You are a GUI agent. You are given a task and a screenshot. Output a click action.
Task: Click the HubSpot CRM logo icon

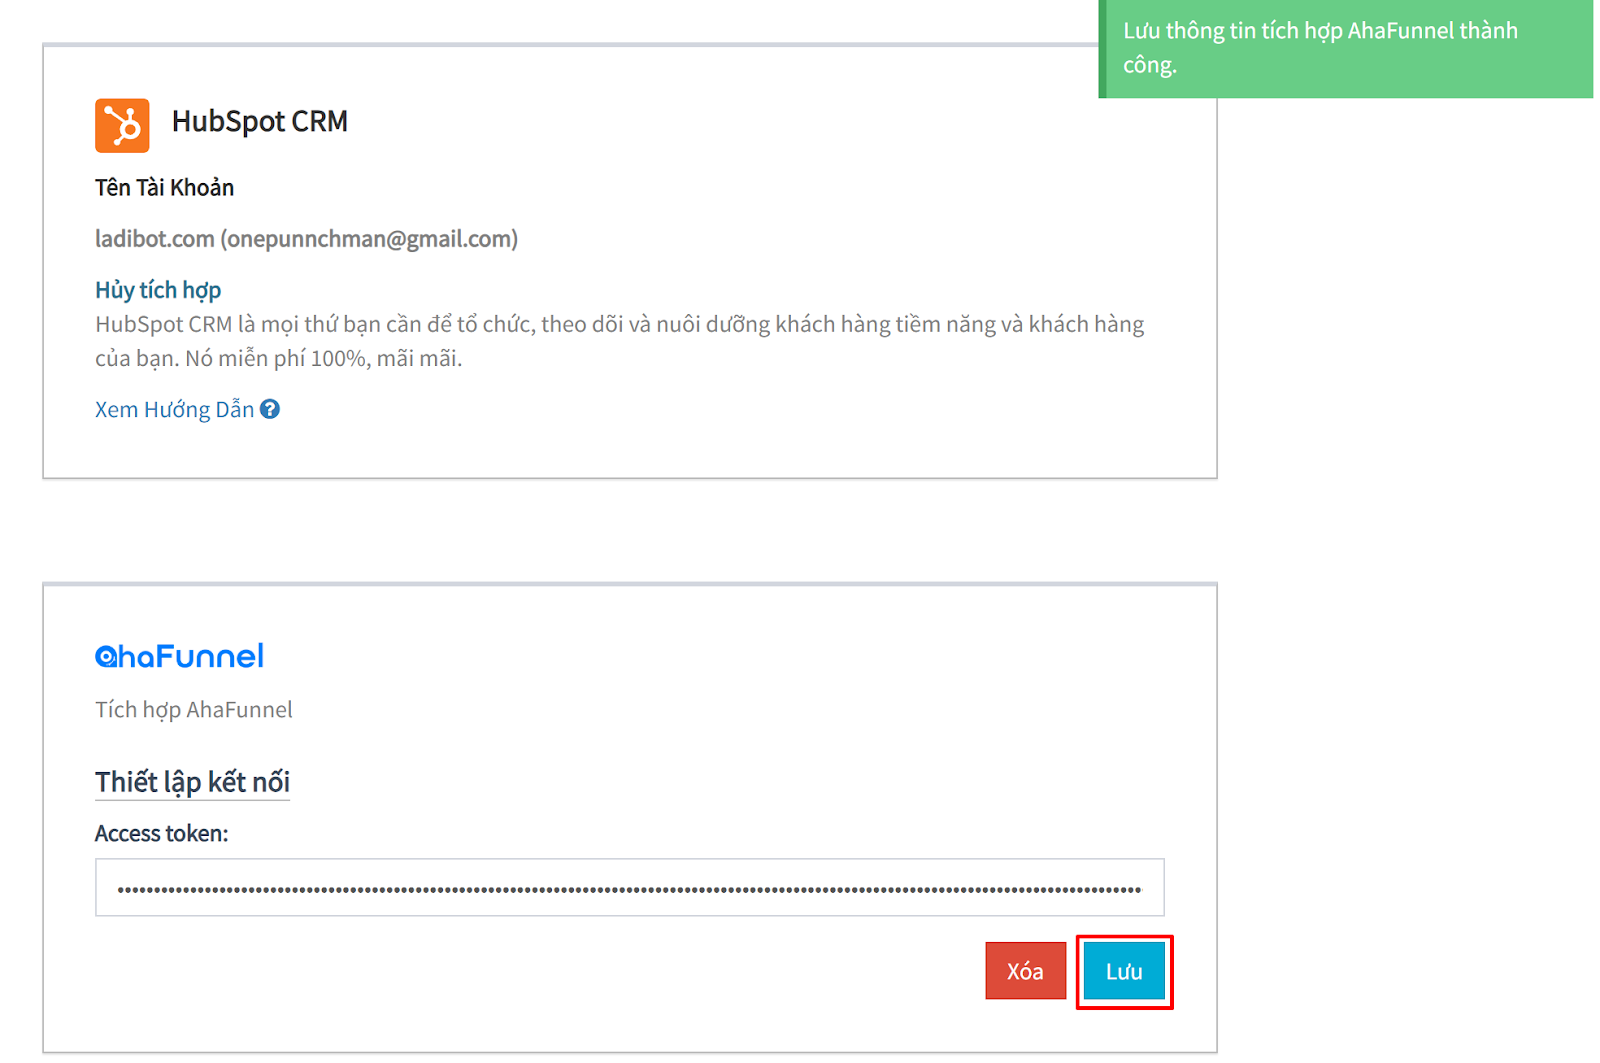122,125
